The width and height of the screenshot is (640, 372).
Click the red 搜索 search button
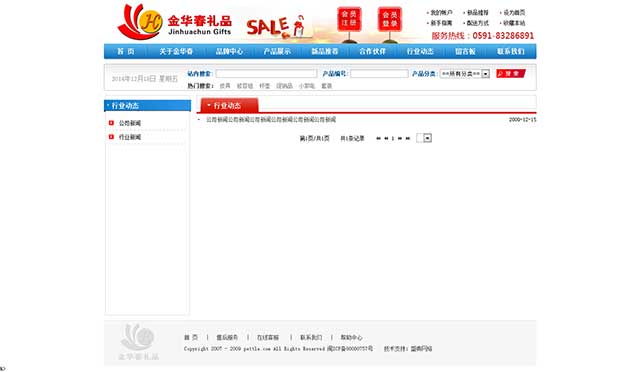[x=511, y=74]
